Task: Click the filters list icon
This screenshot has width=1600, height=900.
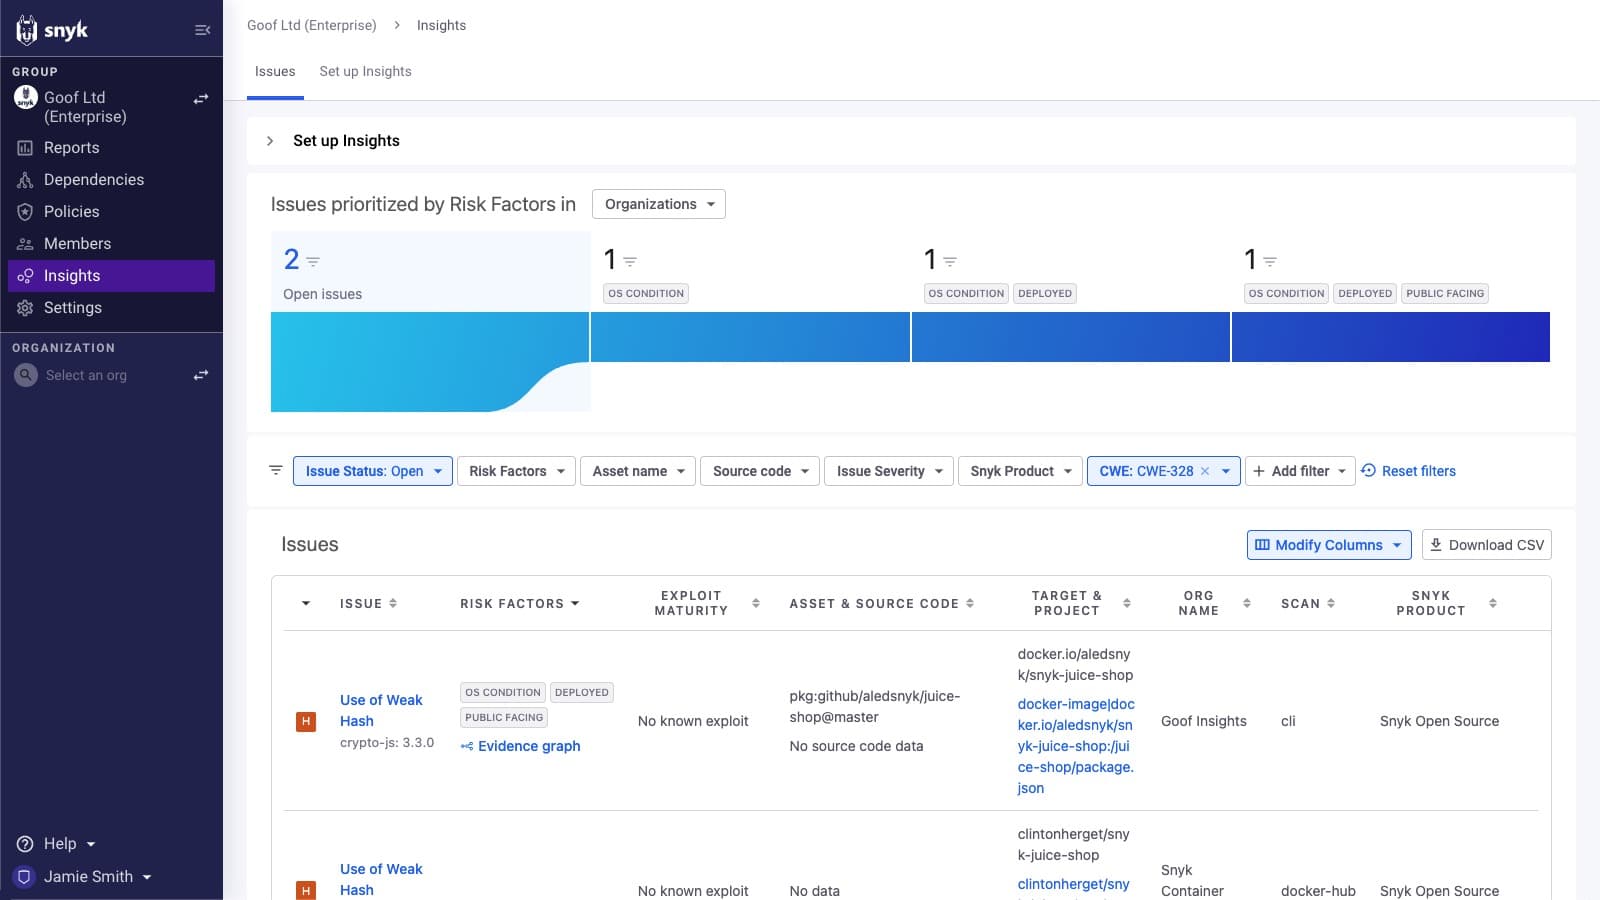Action: point(276,470)
